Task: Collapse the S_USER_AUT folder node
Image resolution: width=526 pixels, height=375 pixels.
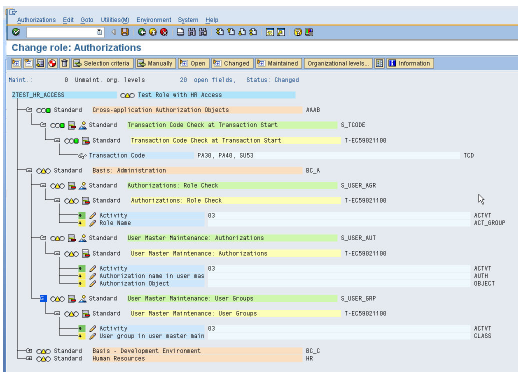Action: [43, 238]
